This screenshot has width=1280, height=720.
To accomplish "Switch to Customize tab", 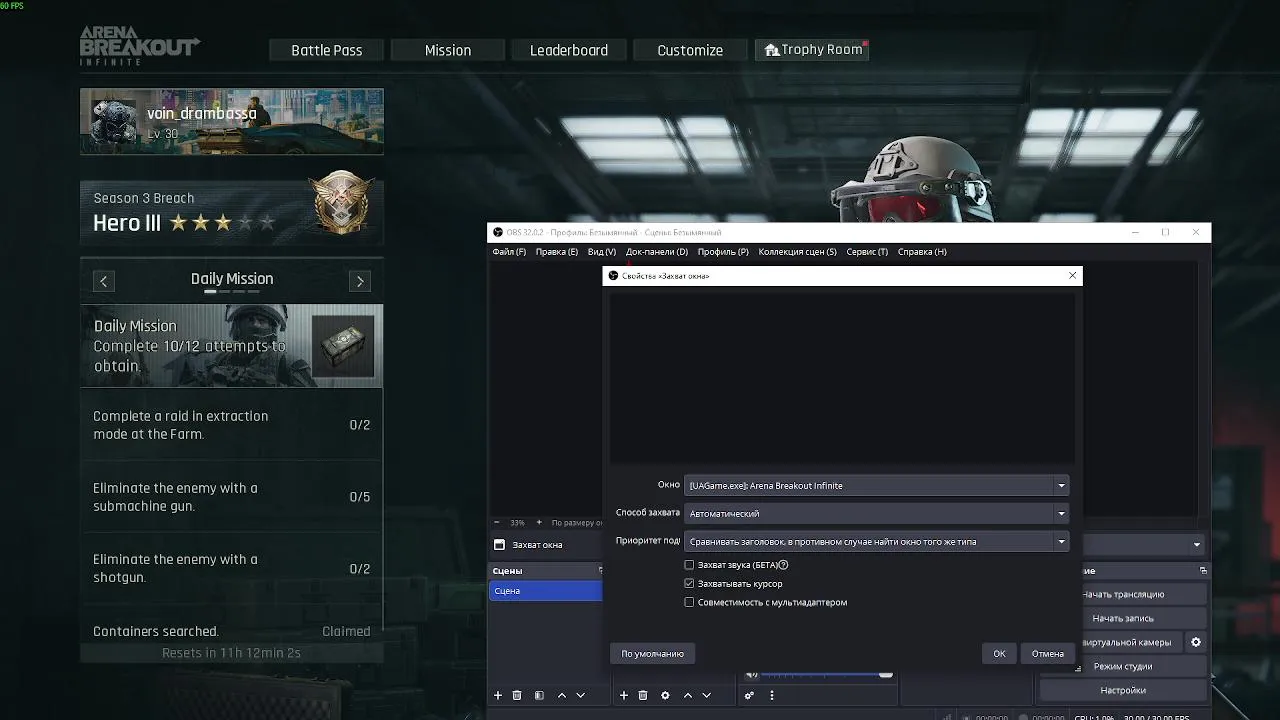I will (690, 50).
